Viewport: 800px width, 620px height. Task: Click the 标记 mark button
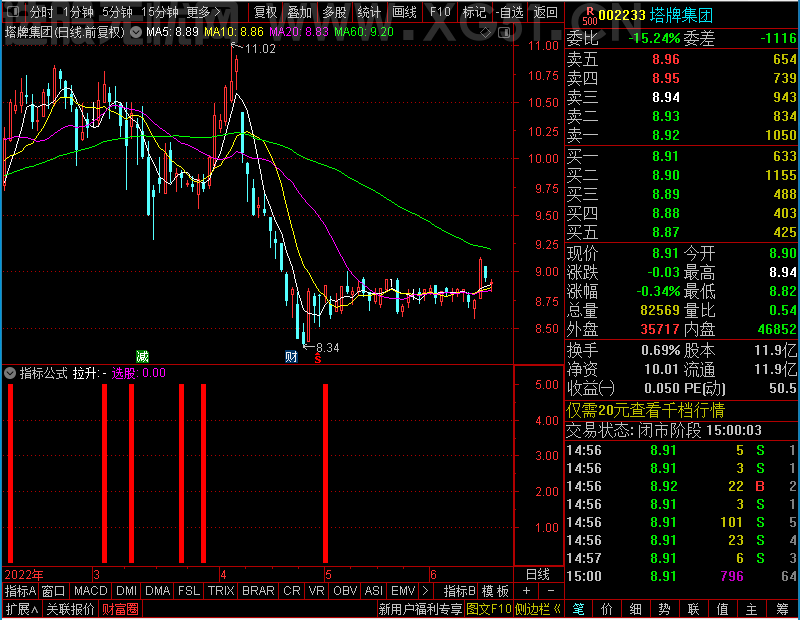click(x=474, y=12)
